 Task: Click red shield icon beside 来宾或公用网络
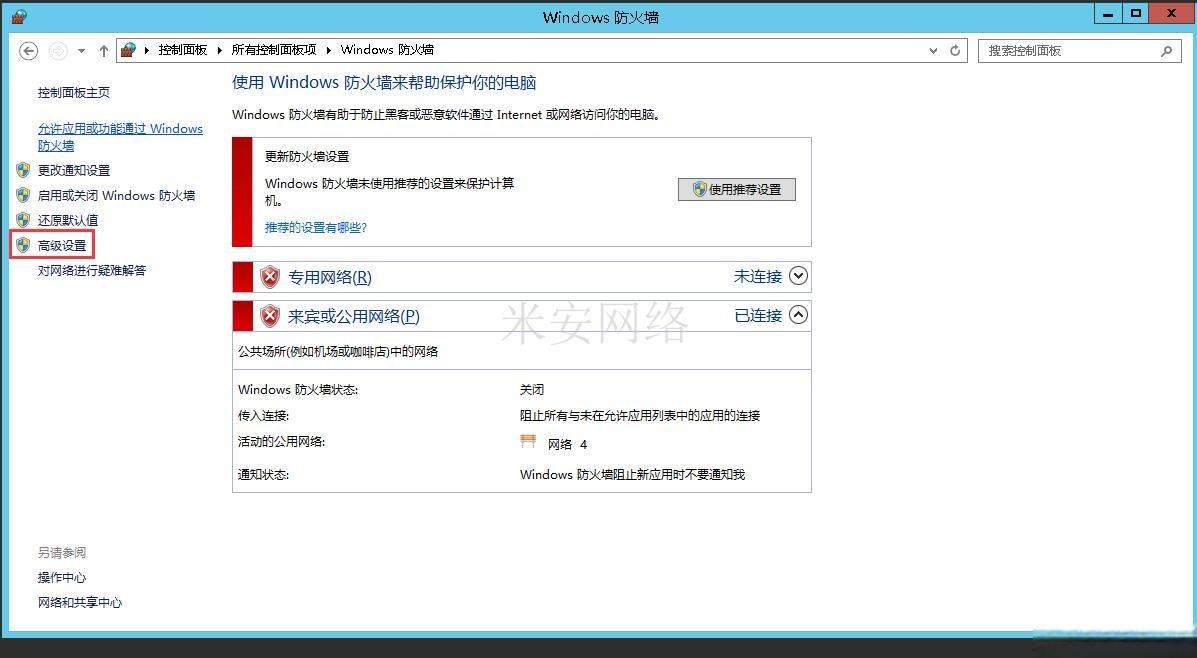point(269,316)
